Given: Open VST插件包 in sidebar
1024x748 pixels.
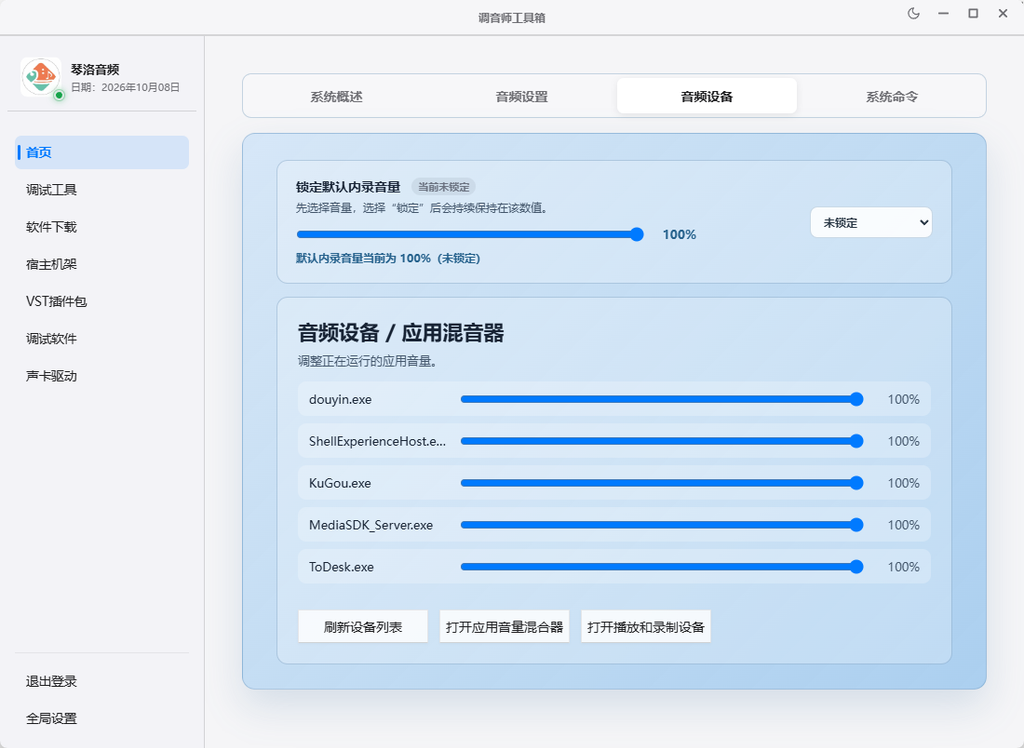Looking at the screenshot, I should [102, 301].
